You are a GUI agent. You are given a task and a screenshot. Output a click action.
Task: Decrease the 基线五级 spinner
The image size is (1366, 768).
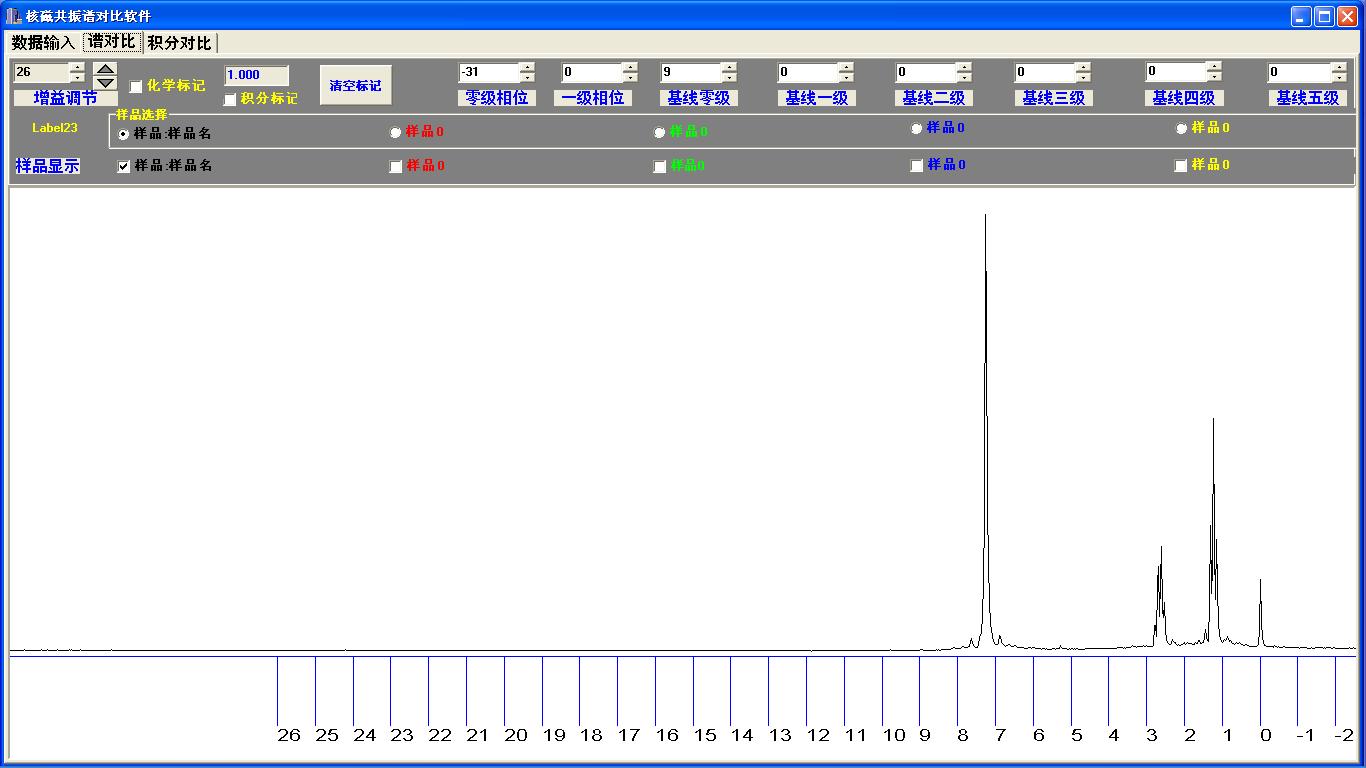click(1339, 77)
